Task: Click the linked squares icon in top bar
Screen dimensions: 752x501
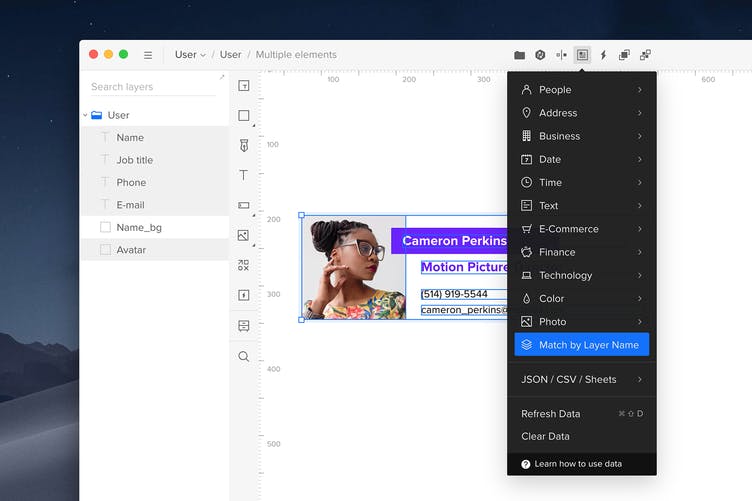Action: [x=646, y=55]
